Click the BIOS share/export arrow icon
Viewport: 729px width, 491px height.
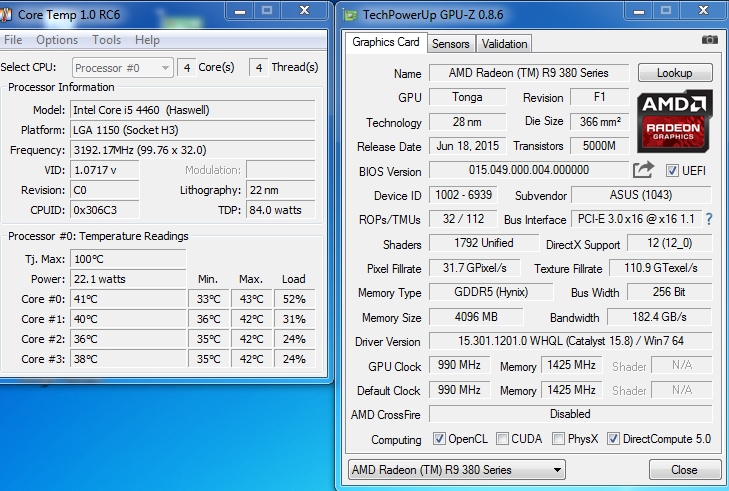click(643, 170)
